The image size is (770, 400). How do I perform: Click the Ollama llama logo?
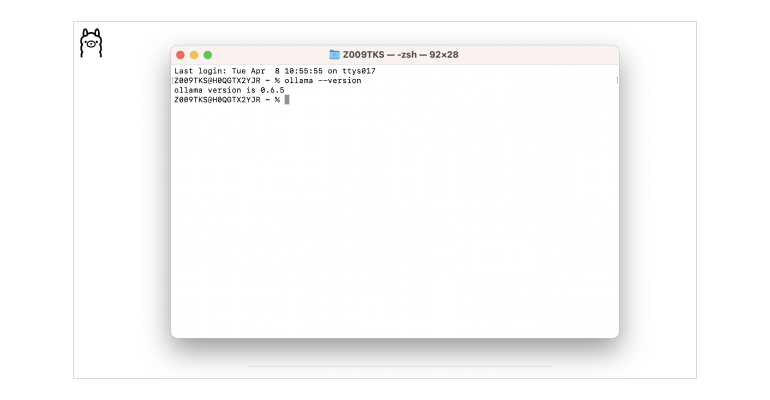pyautogui.click(x=91, y=42)
